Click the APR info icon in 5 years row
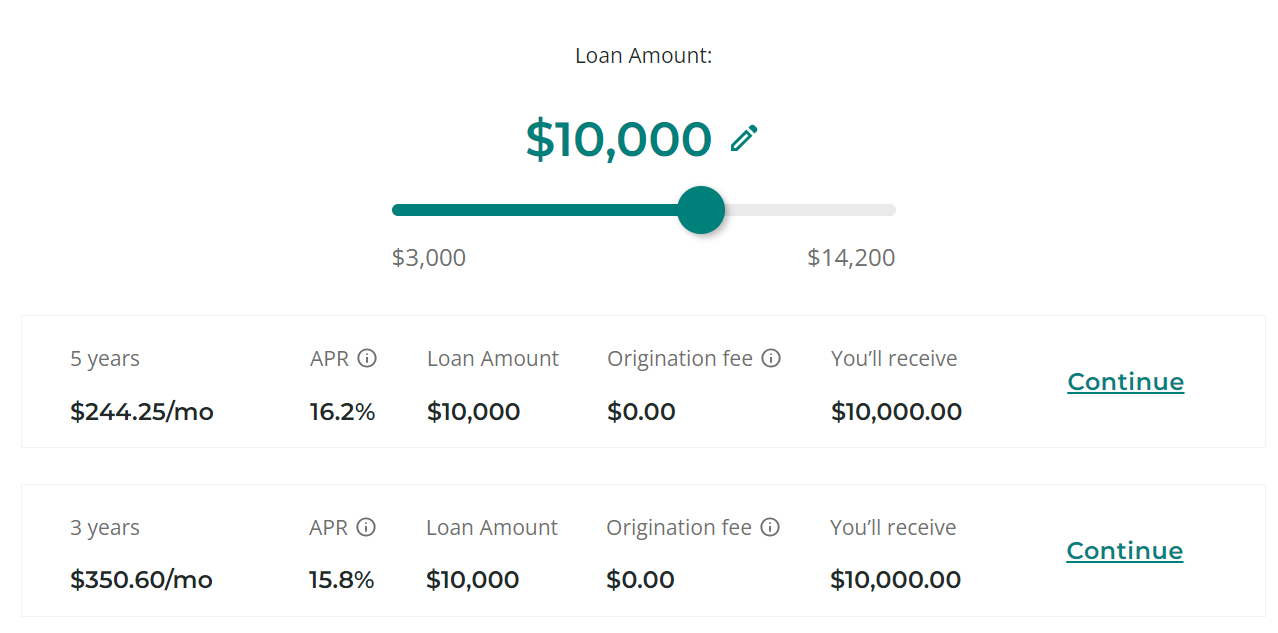The image size is (1278, 633). [367, 358]
